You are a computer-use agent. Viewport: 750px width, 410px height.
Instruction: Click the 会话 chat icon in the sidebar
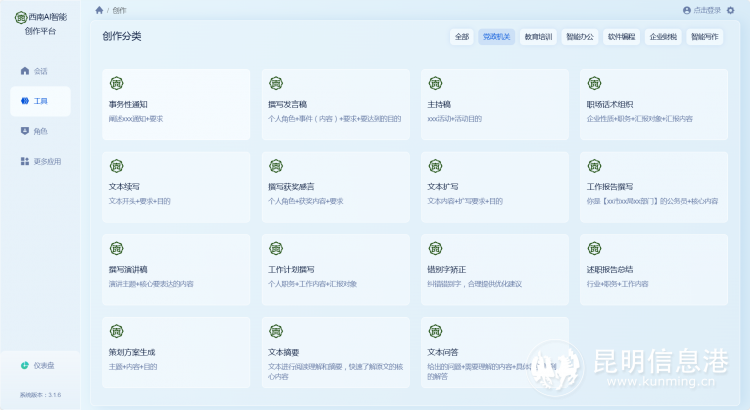[x=25, y=71]
